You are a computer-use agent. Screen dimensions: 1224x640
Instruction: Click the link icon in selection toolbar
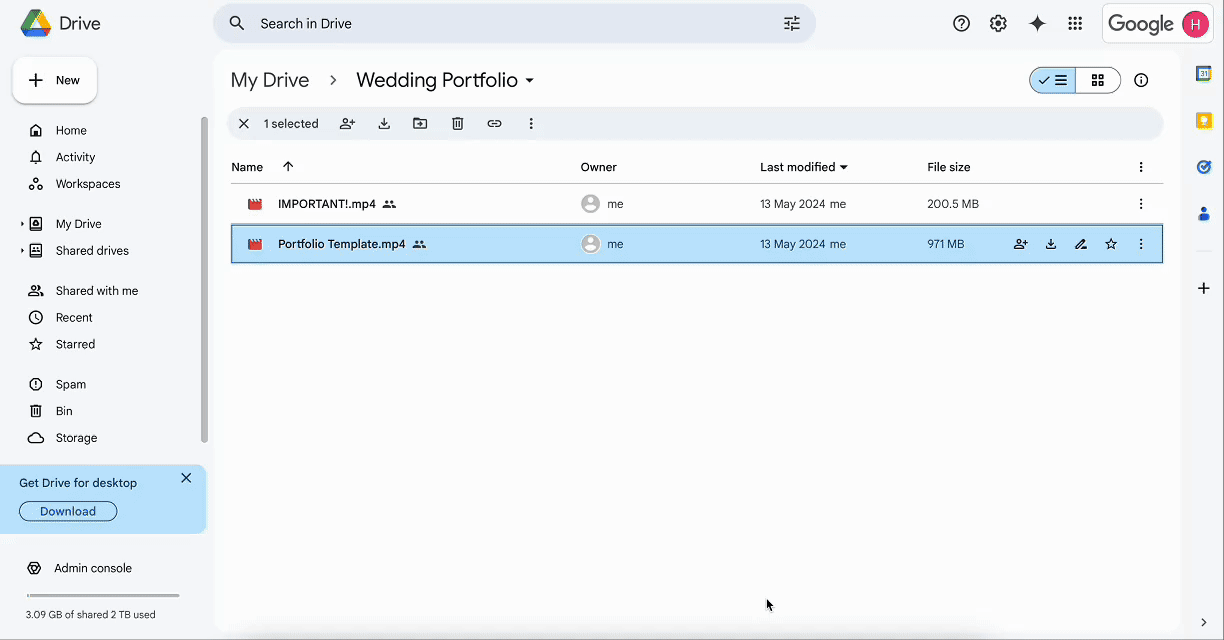[494, 124]
